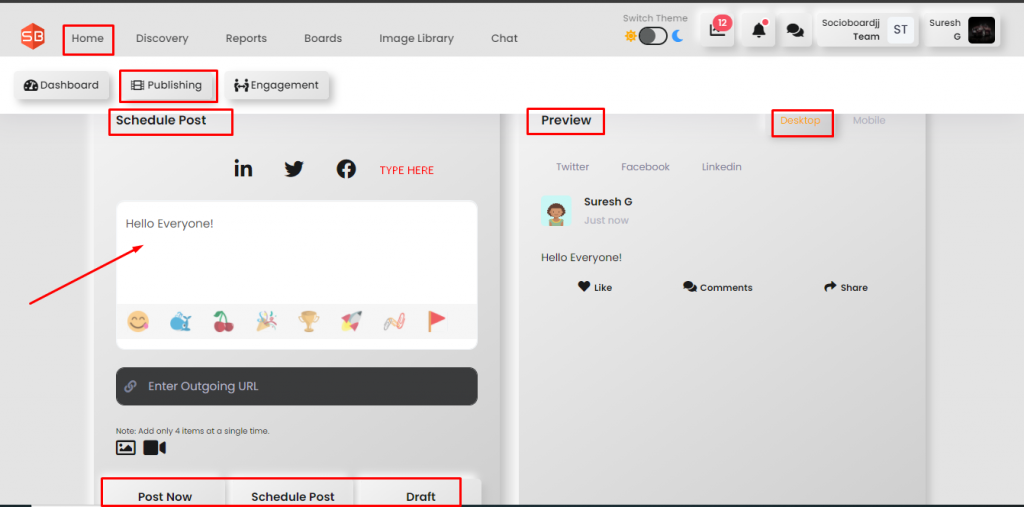The height and width of the screenshot is (507, 1024).
Task: Go to the Publishing section
Action: [x=167, y=85]
